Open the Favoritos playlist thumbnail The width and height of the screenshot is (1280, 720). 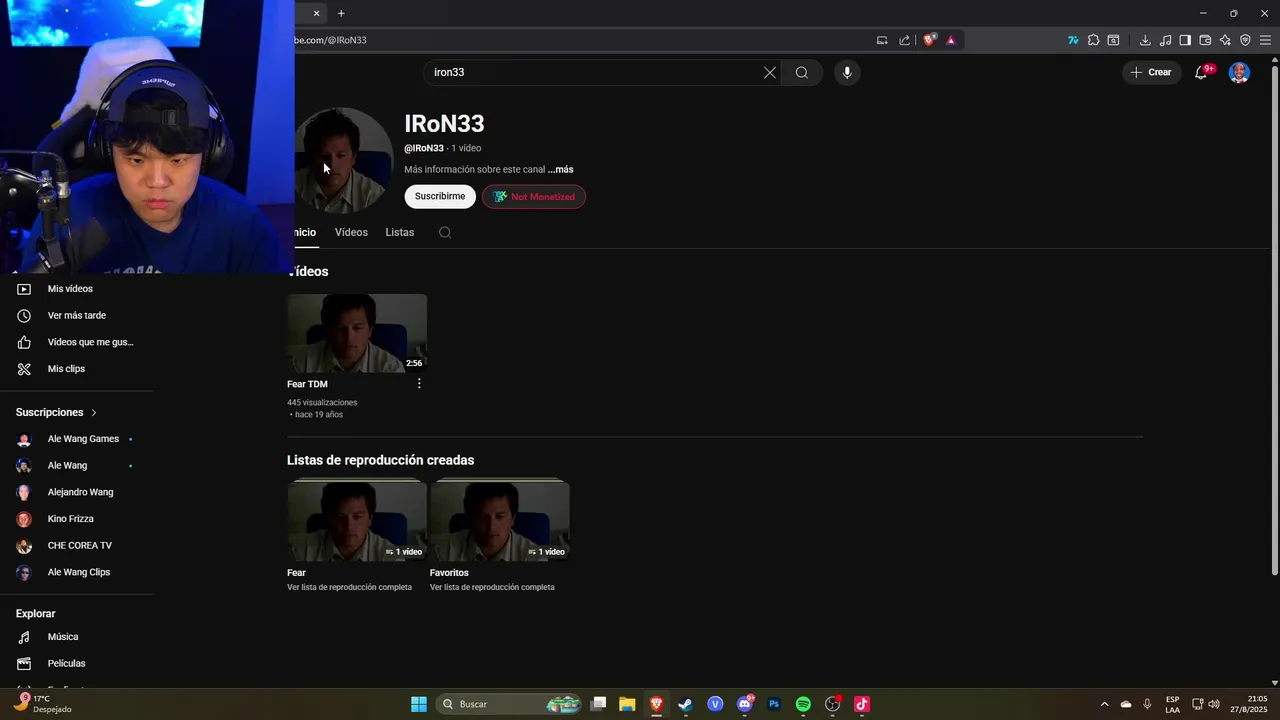click(500, 521)
